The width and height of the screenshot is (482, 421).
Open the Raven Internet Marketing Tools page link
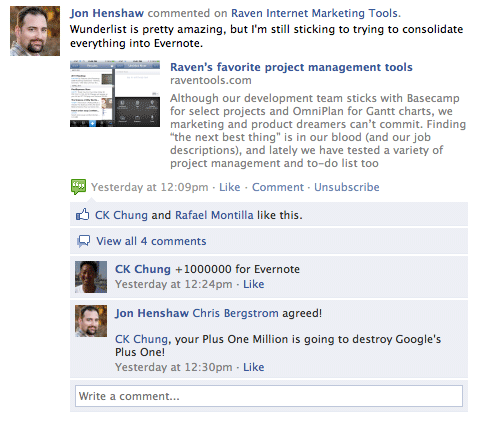pos(314,13)
